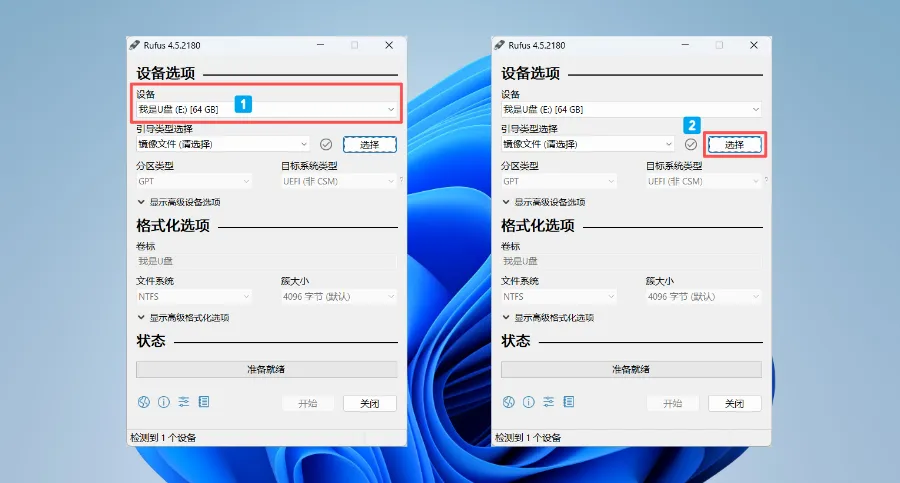Minimize the right Rufus window
900x483 pixels.
[x=685, y=45]
